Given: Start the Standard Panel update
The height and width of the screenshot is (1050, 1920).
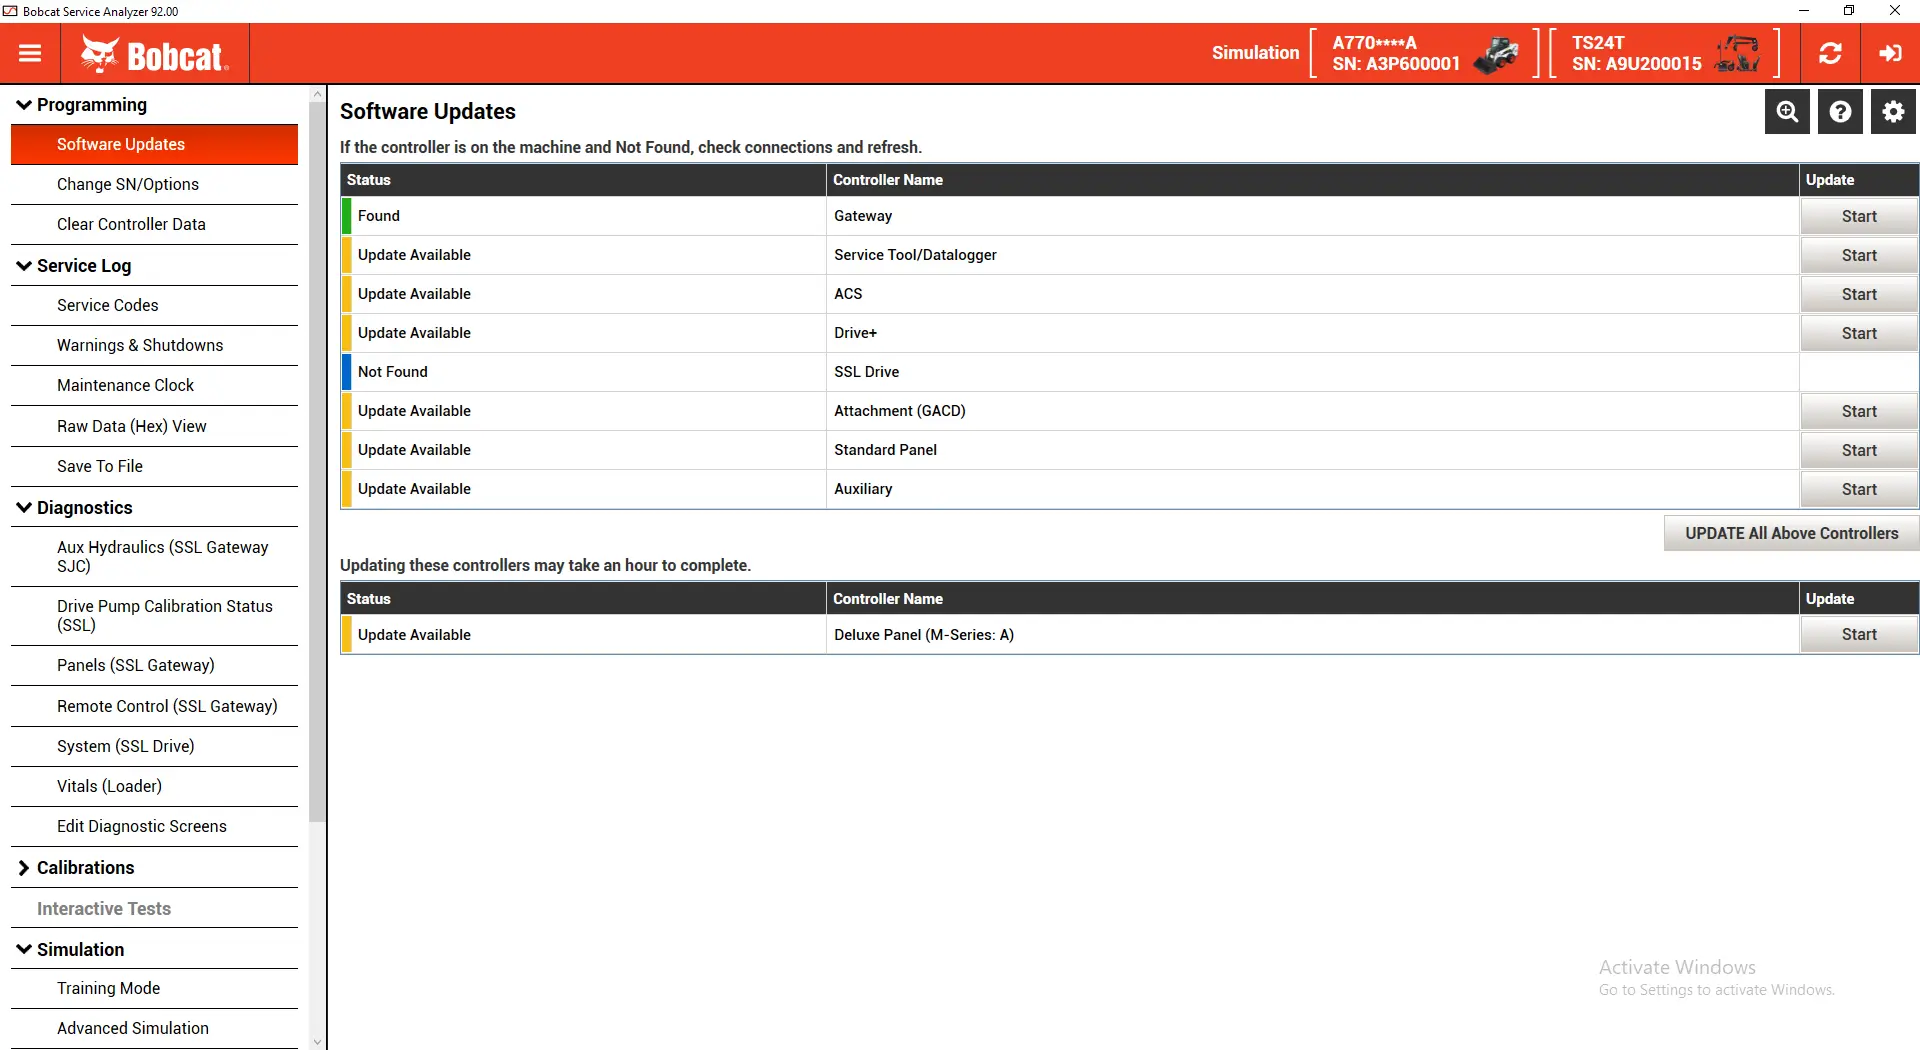Looking at the screenshot, I should coord(1859,450).
